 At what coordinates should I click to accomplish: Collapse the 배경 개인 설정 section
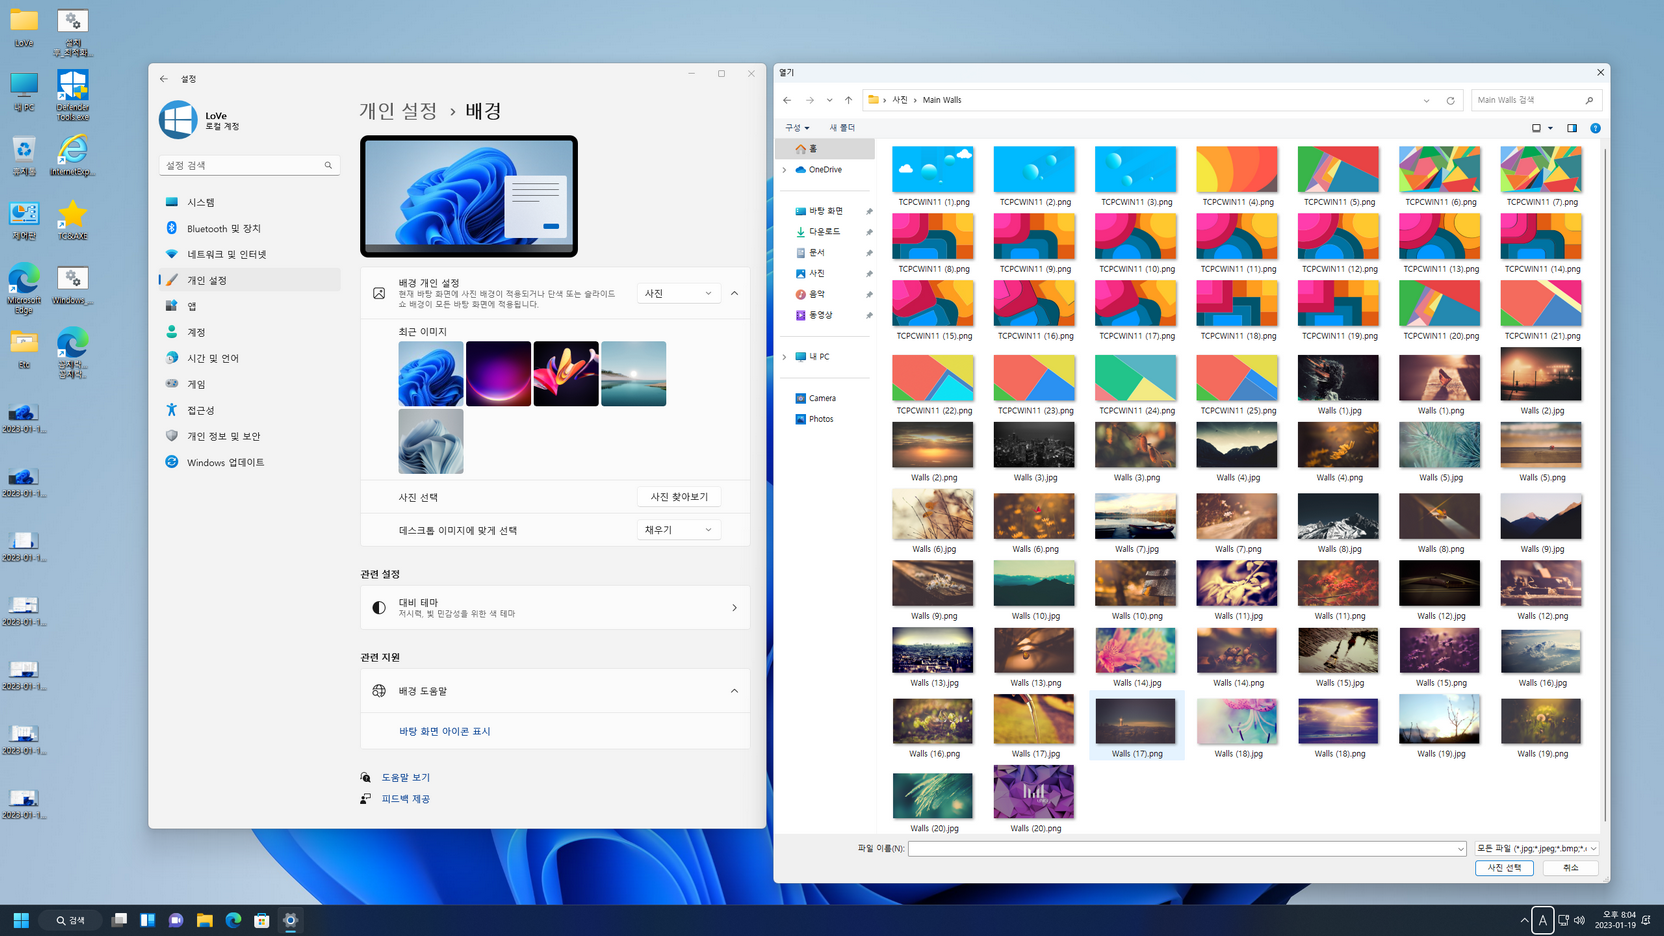click(734, 293)
